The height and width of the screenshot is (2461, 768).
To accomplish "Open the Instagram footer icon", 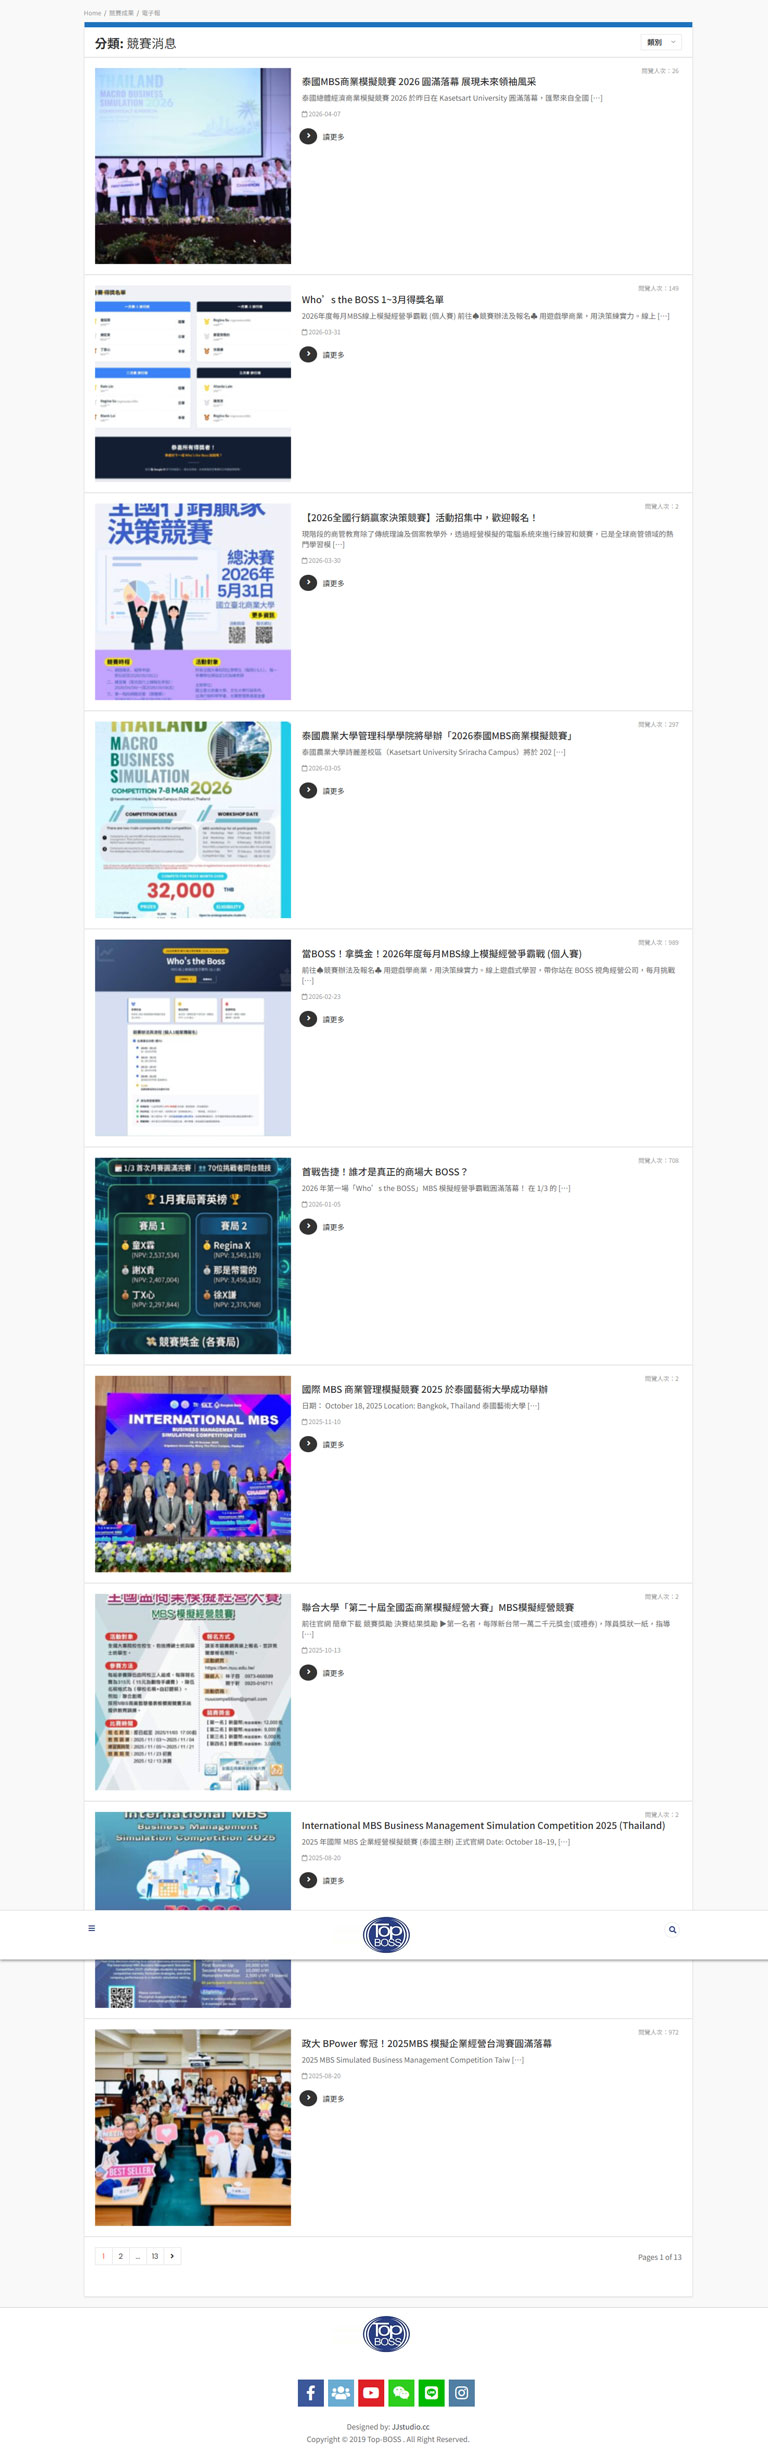I will click(x=462, y=2392).
